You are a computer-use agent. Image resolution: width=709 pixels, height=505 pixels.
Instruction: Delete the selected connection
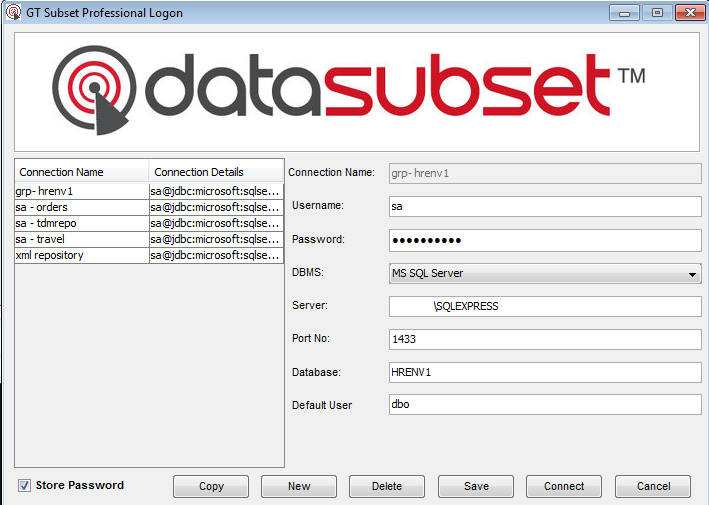387,486
